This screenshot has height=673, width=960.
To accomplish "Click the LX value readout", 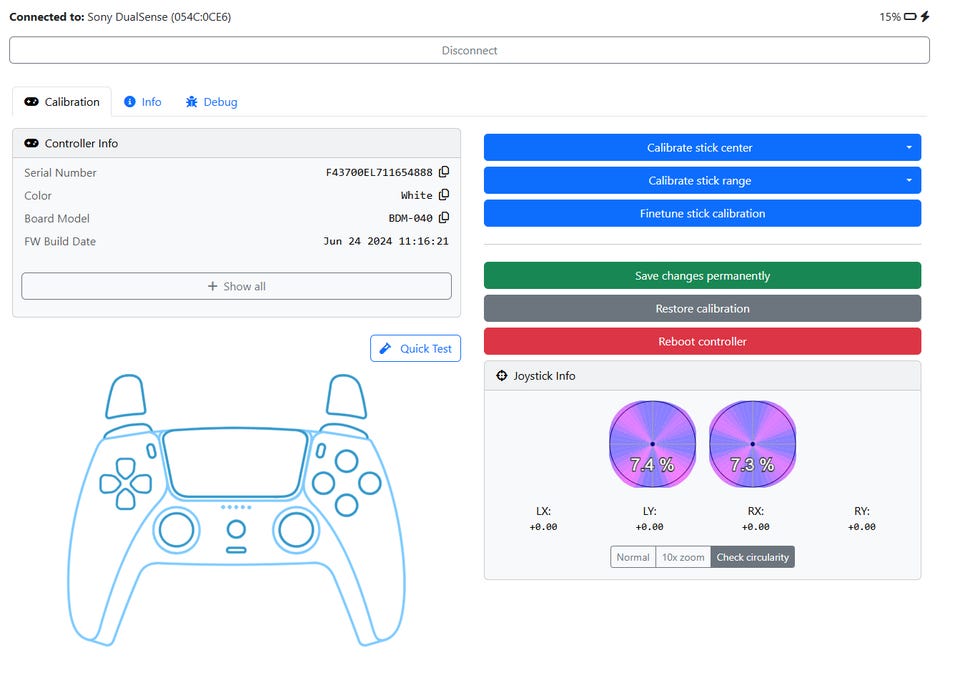I will click(543, 527).
